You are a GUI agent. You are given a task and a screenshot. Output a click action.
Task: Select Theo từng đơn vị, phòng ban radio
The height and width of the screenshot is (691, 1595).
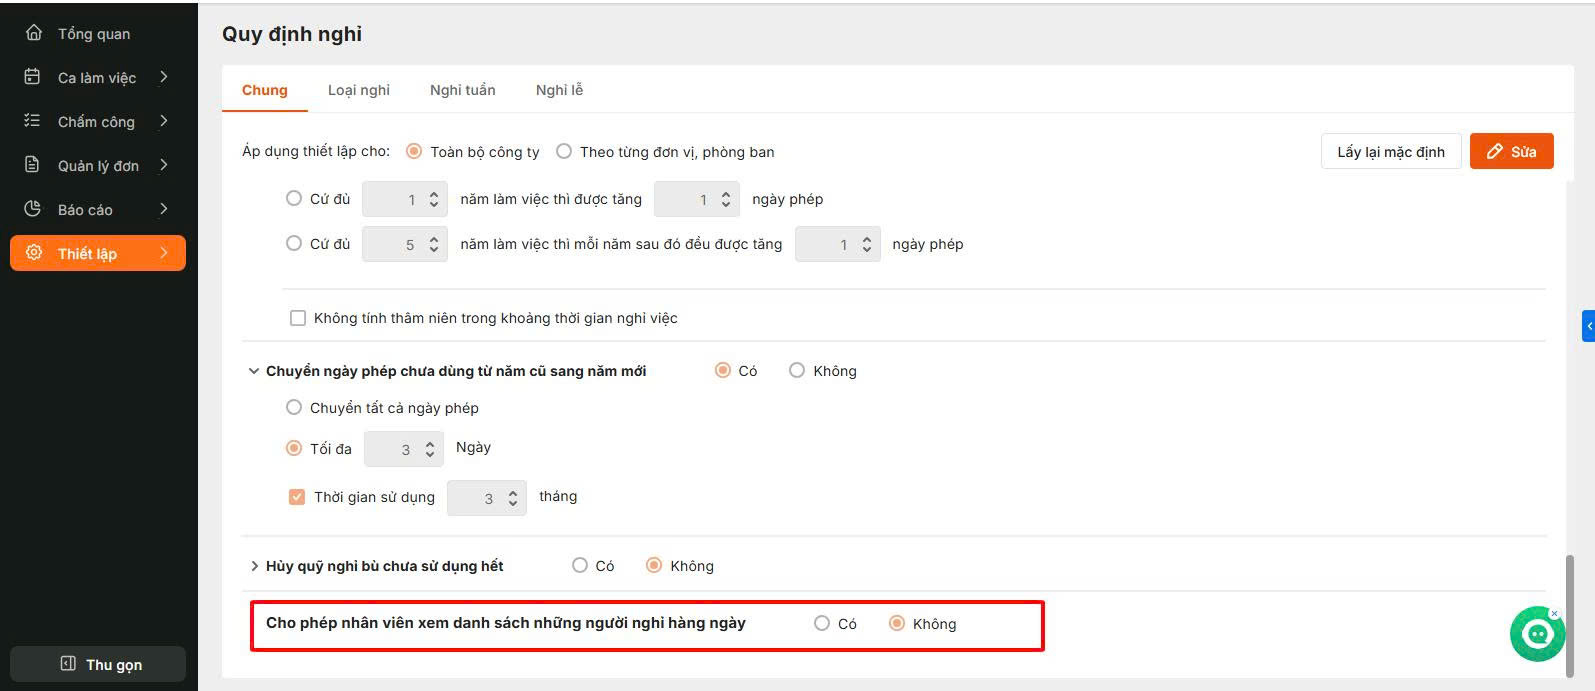(x=564, y=152)
